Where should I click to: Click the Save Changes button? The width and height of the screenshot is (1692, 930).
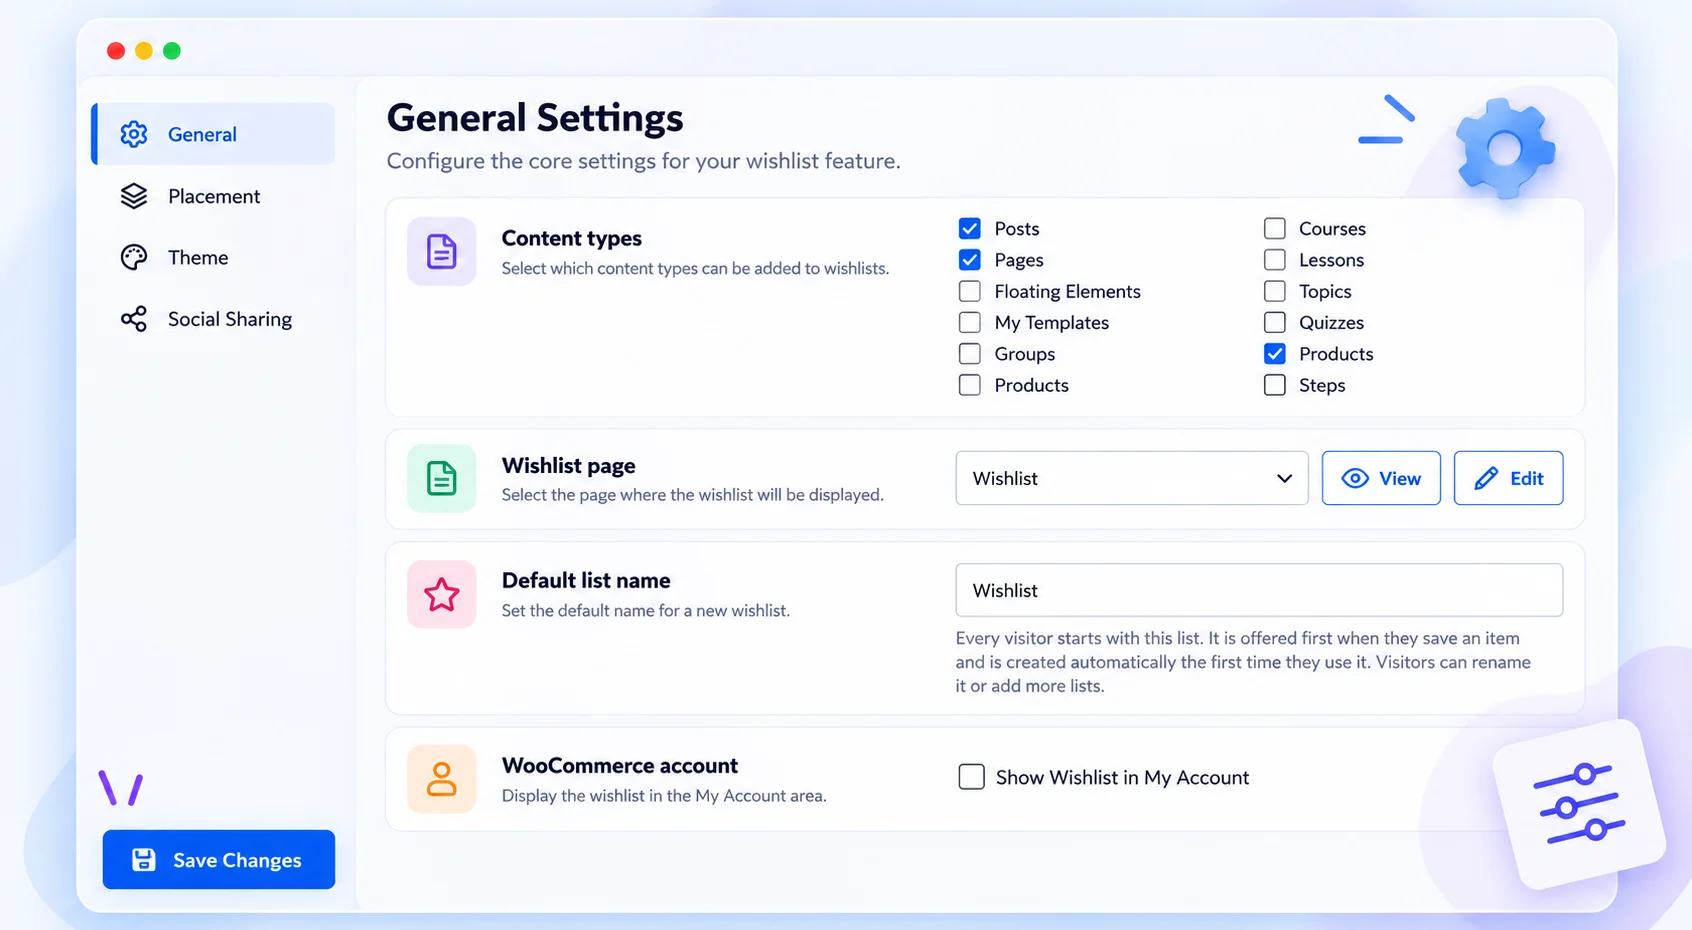tap(219, 859)
